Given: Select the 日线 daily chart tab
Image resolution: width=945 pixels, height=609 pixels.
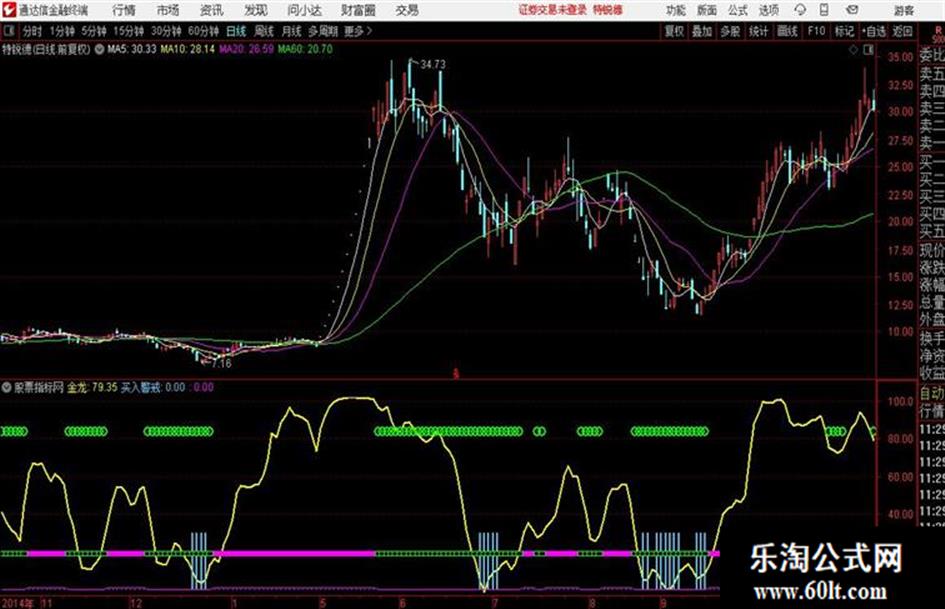Looking at the screenshot, I should coord(236,31).
